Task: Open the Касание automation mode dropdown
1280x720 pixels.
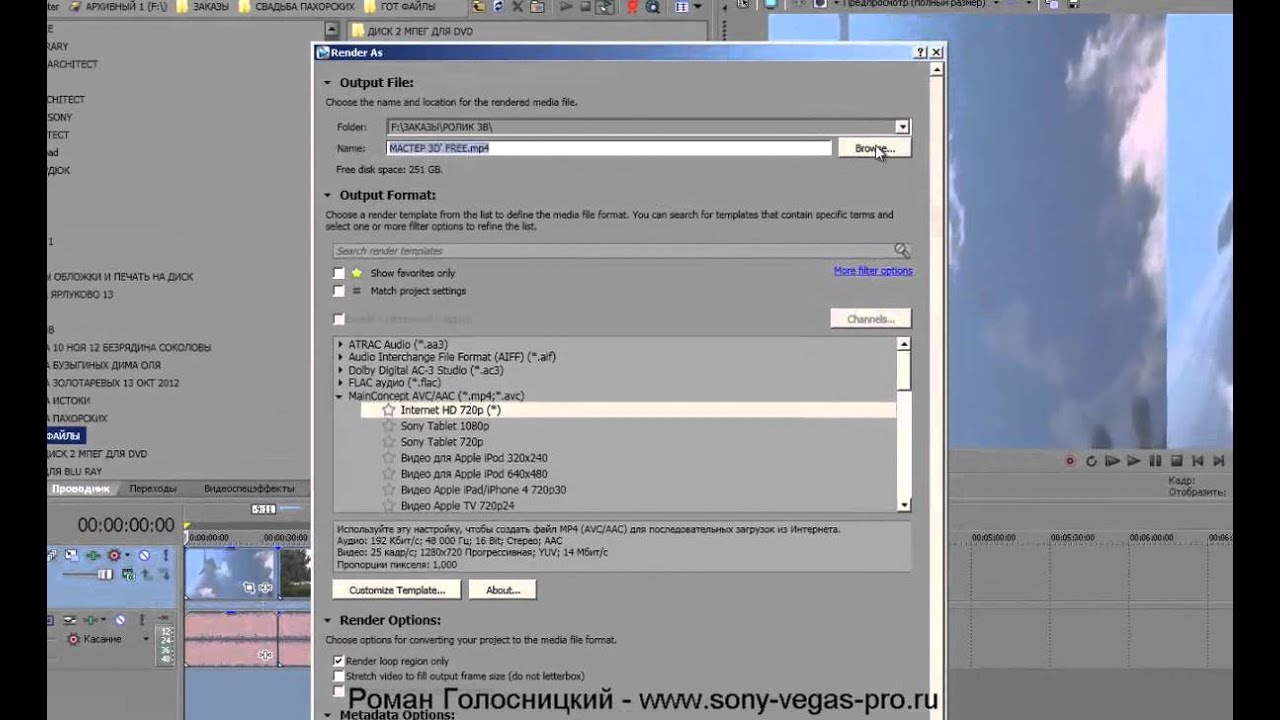Action: (145, 639)
